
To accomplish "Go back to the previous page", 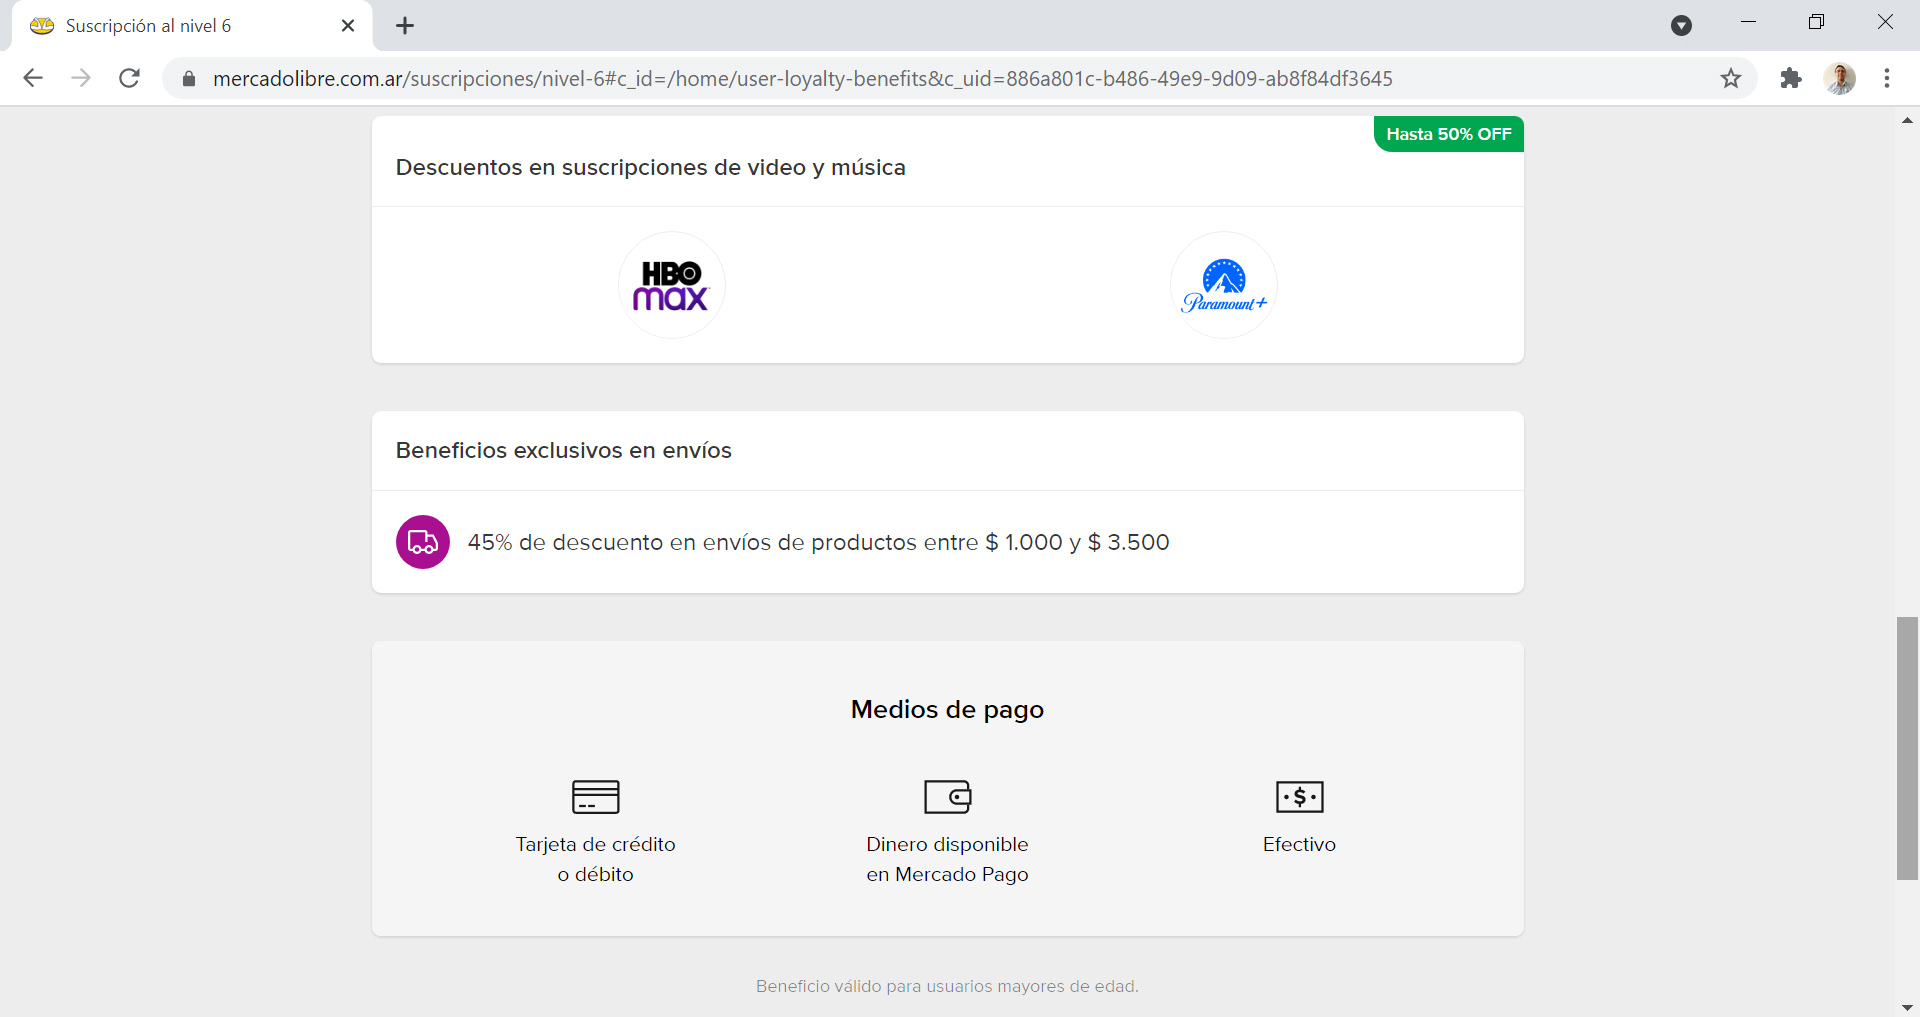I will (33, 78).
